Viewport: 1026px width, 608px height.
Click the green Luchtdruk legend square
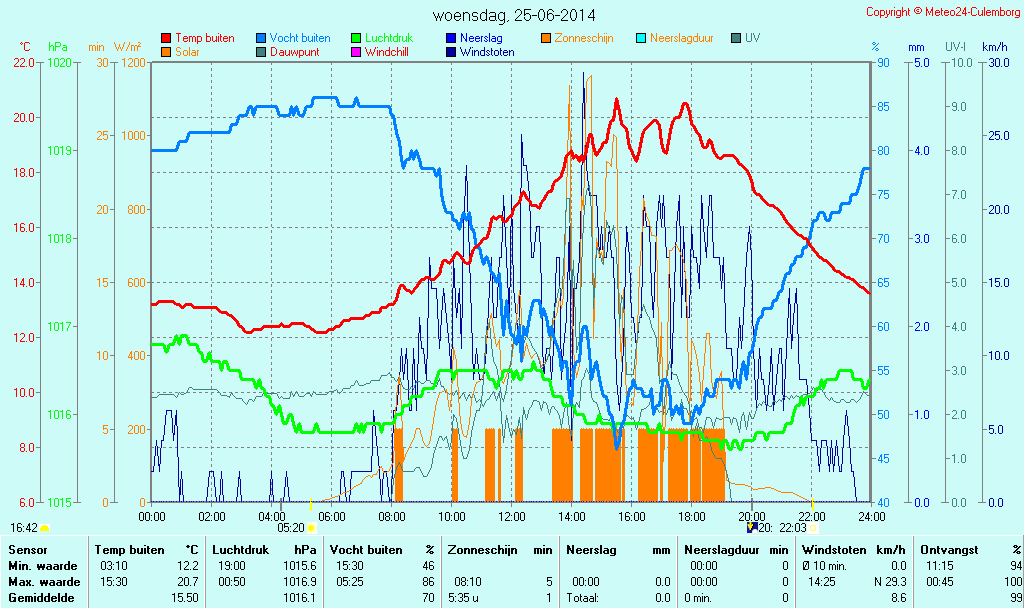tap(355, 38)
